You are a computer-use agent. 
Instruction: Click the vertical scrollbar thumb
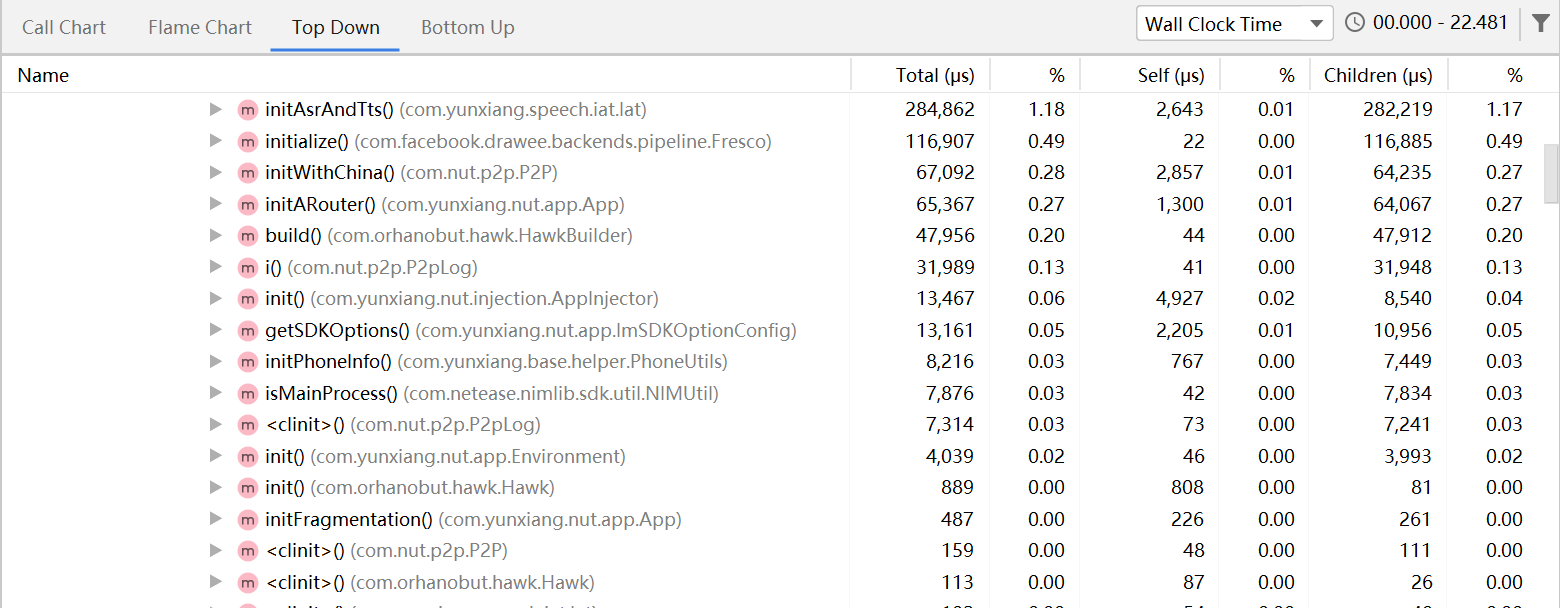(x=1551, y=172)
